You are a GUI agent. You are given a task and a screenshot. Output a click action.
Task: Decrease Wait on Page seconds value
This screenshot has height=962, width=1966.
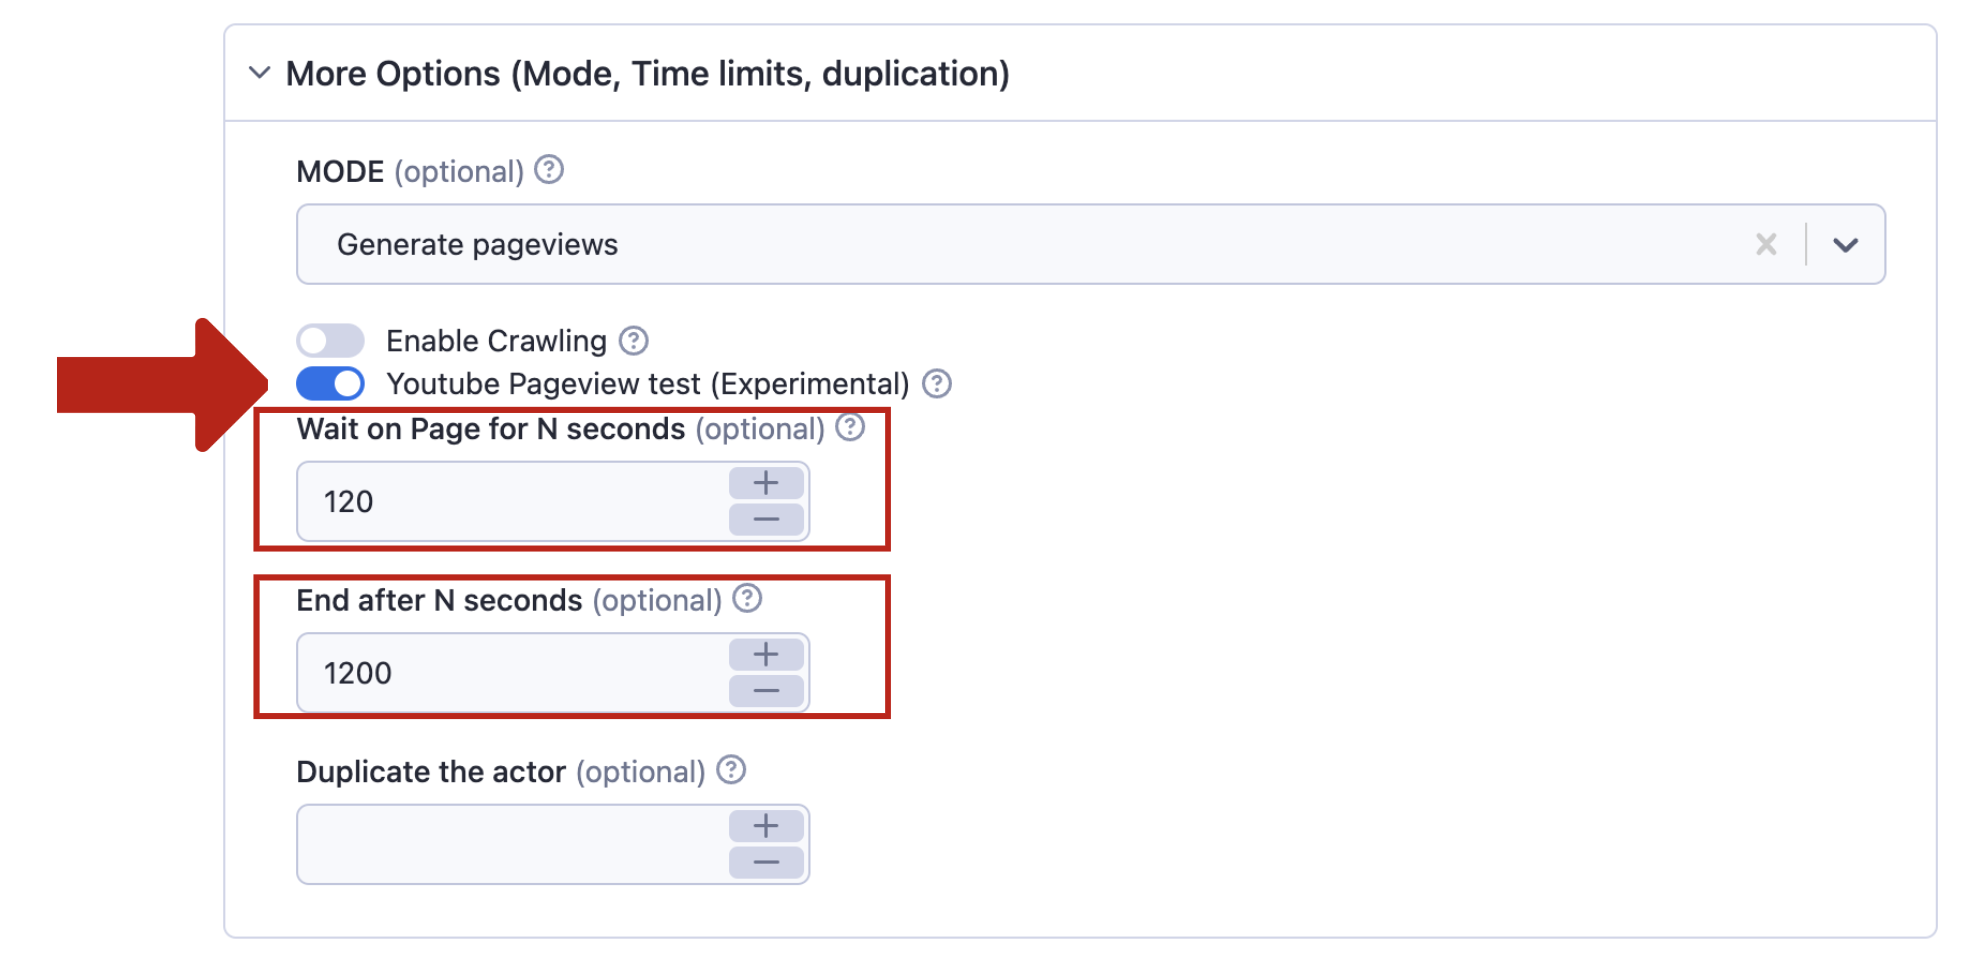coord(766,520)
